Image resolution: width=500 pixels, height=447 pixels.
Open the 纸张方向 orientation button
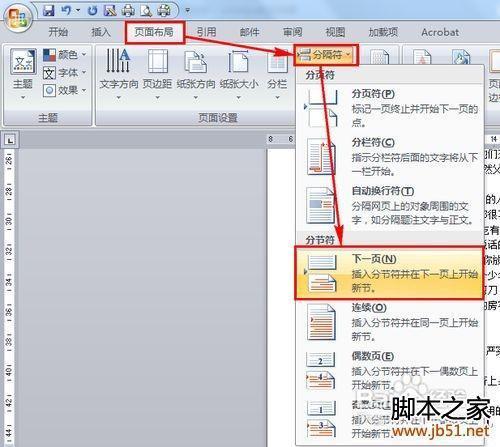(x=196, y=74)
